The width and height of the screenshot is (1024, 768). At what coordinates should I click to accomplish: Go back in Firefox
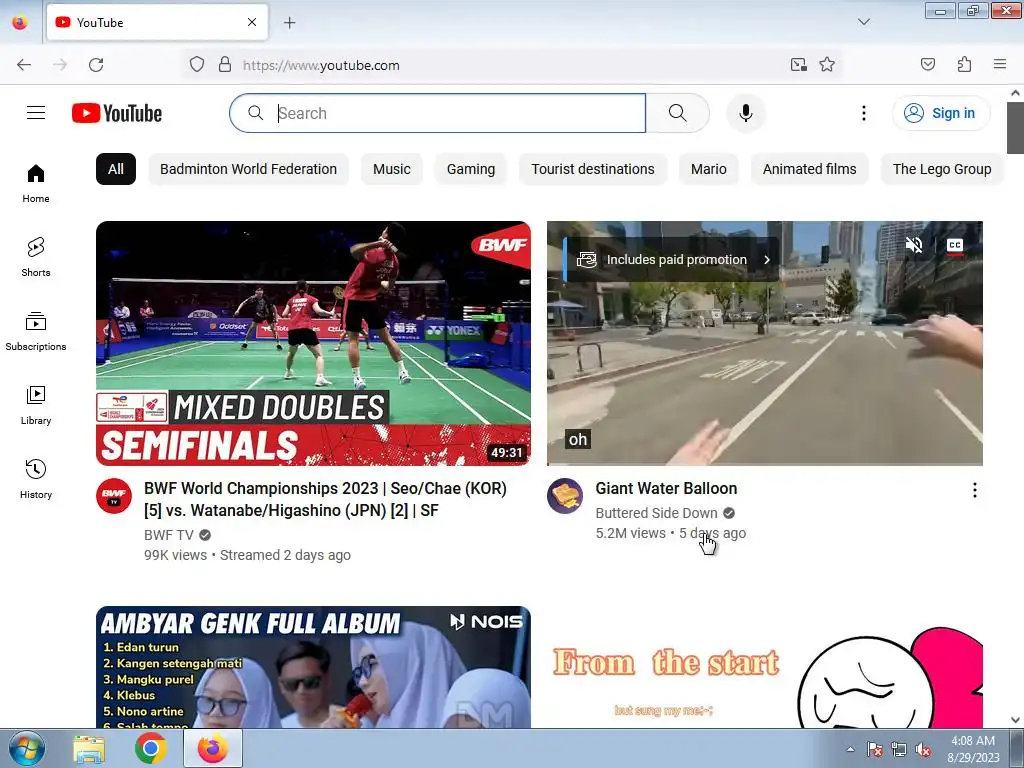(x=24, y=65)
